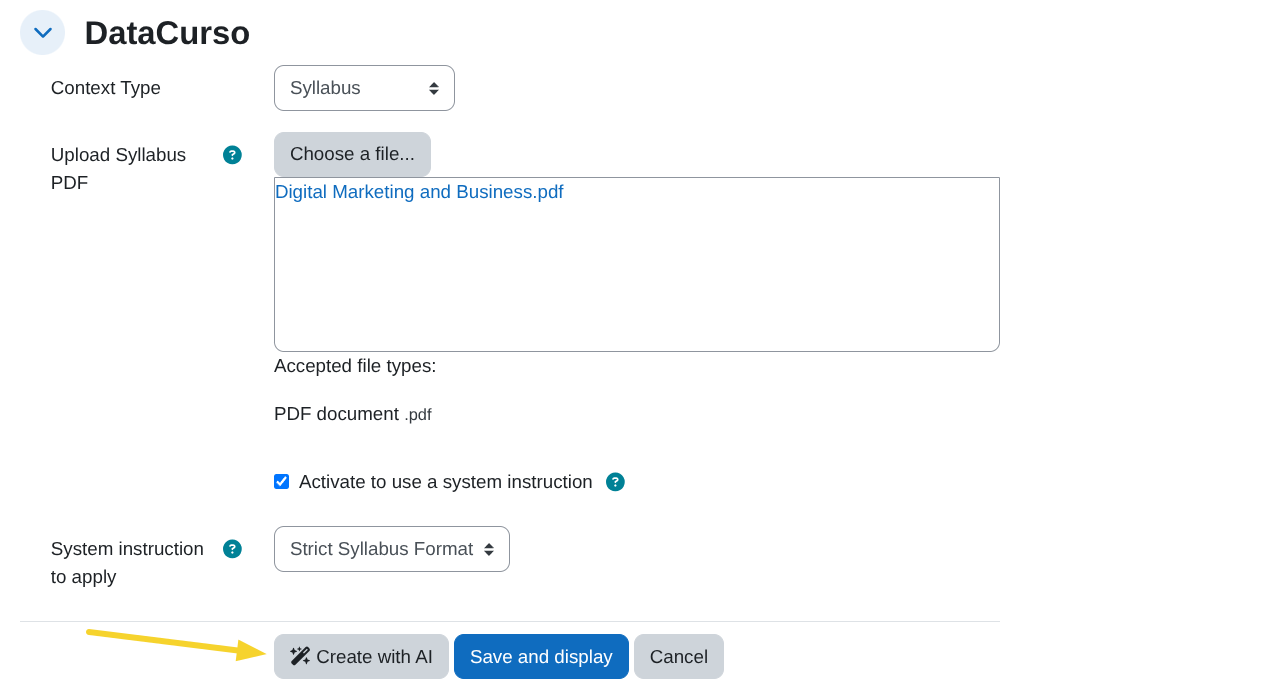Open Digital Marketing and Business.pdf
Screen dimensions: 1276x692
pyautogui.click(x=419, y=191)
